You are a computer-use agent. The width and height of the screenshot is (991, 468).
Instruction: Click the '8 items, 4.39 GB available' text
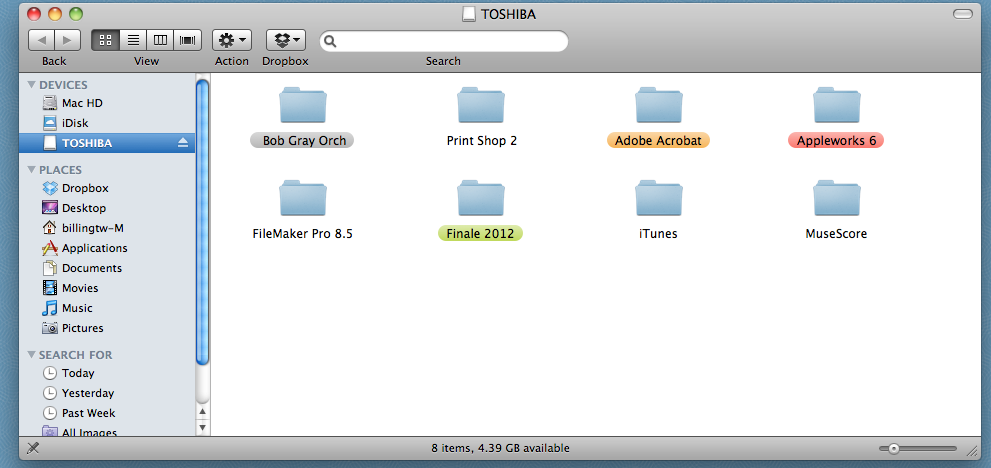pos(501,448)
